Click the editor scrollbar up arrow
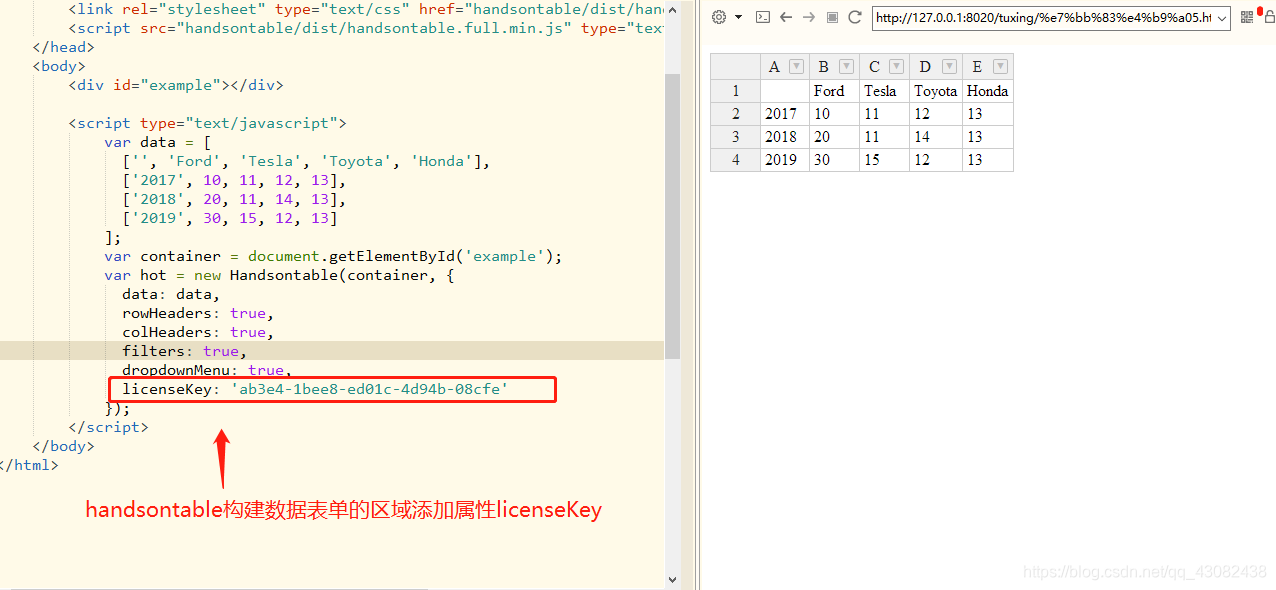1276x590 pixels. (x=672, y=8)
